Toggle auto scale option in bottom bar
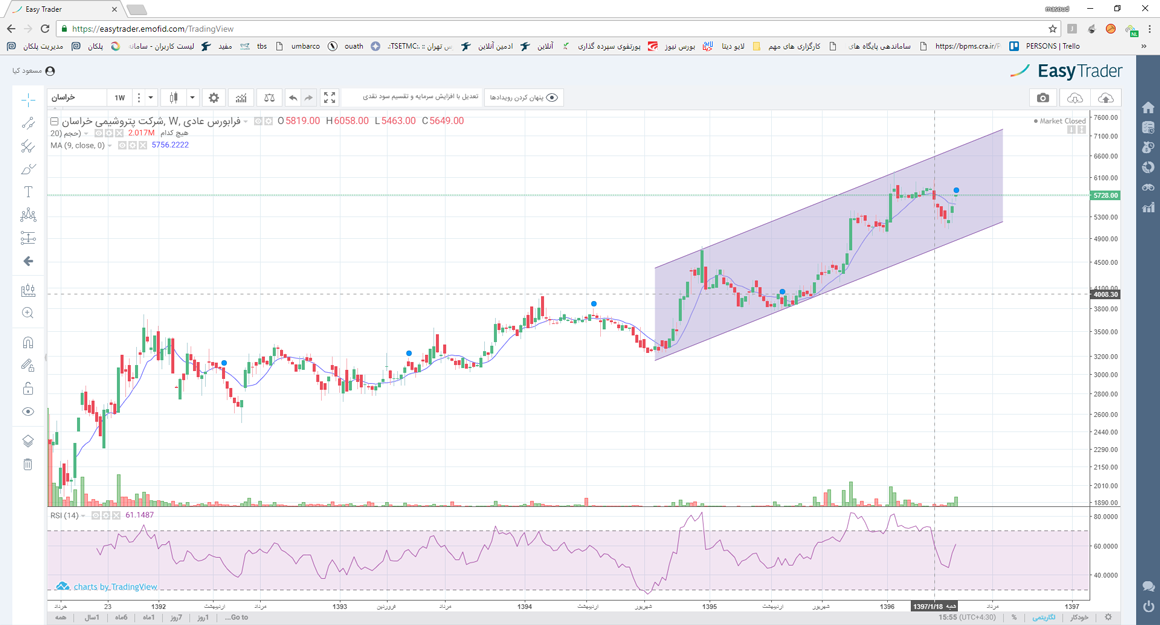 pos(1079,617)
